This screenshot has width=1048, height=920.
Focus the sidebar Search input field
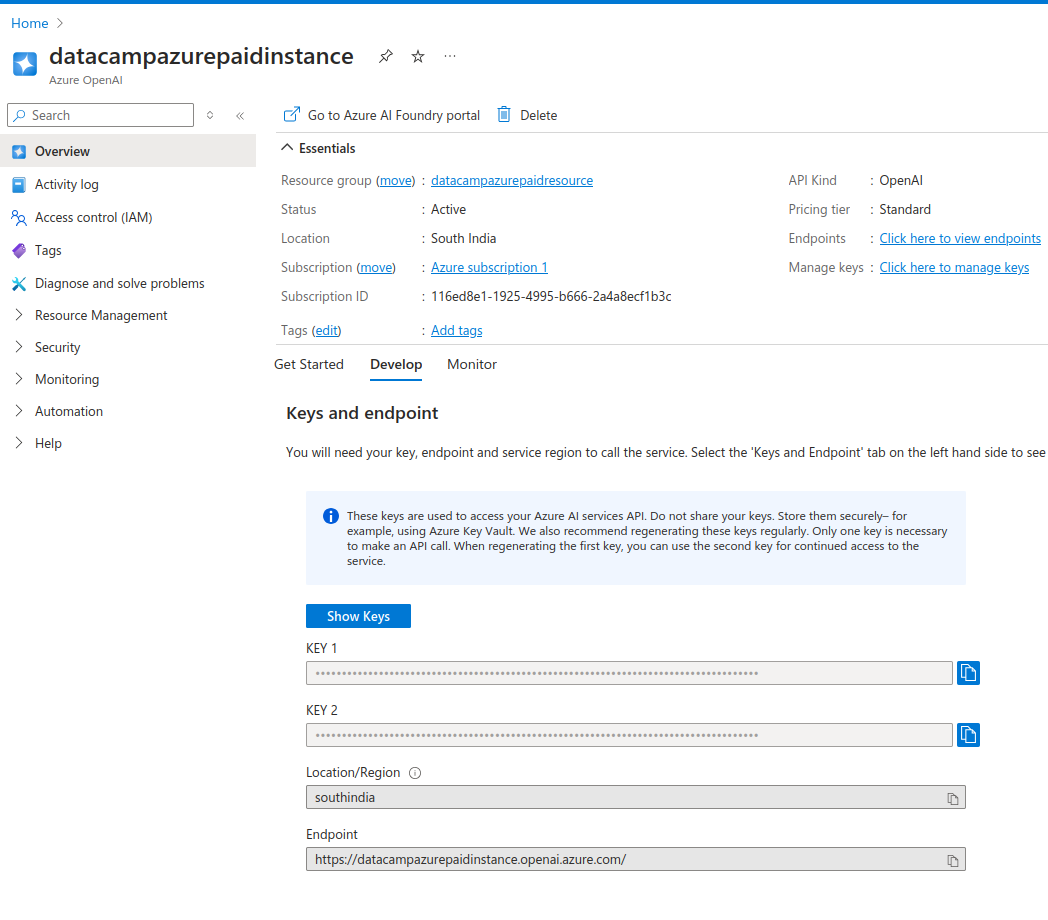point(100,115)
